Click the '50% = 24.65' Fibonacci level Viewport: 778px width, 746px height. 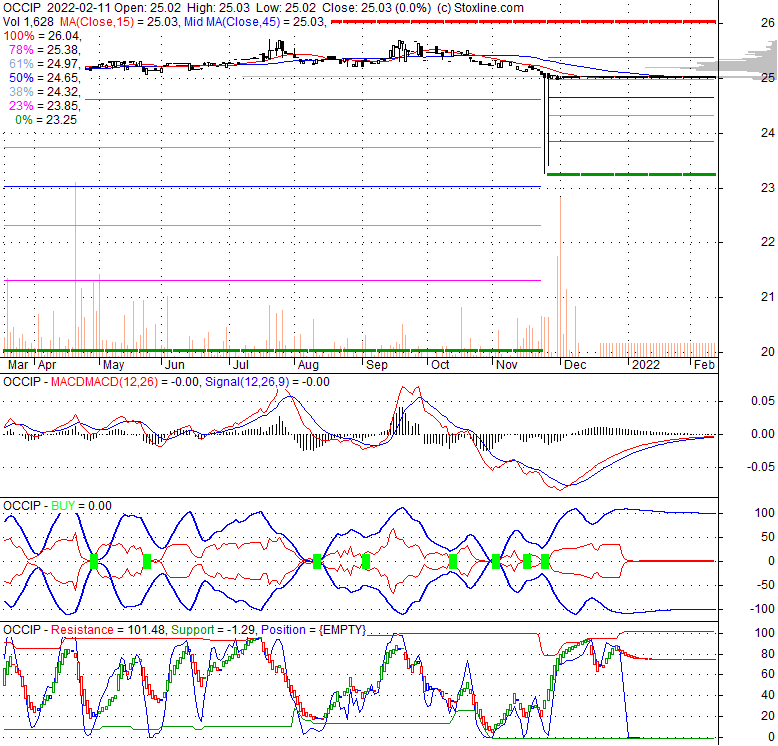(x=45, y=78)
